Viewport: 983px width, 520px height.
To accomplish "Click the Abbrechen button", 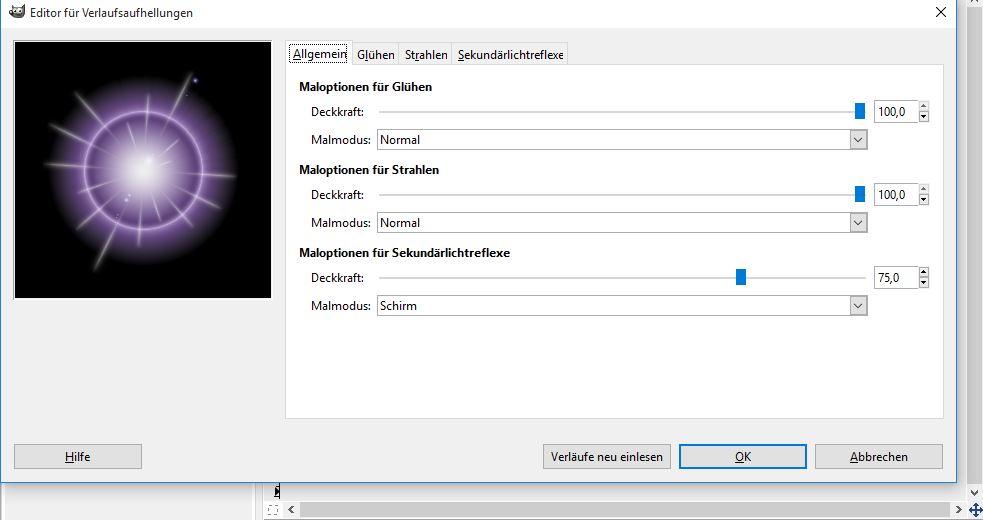I will pyautogui.click(x=879, y=457).
